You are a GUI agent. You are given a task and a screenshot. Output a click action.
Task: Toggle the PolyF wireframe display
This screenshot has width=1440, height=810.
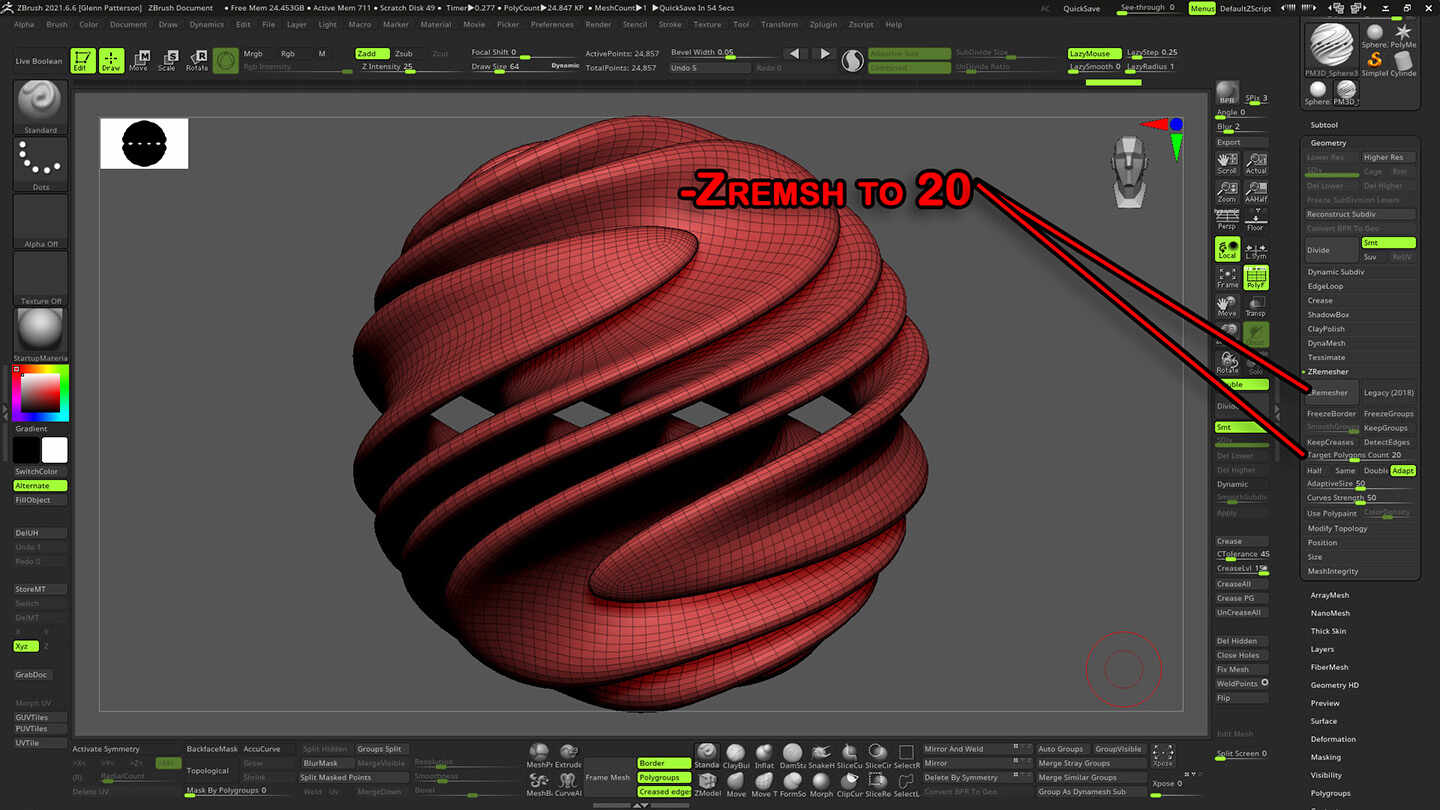[1255, 277]
